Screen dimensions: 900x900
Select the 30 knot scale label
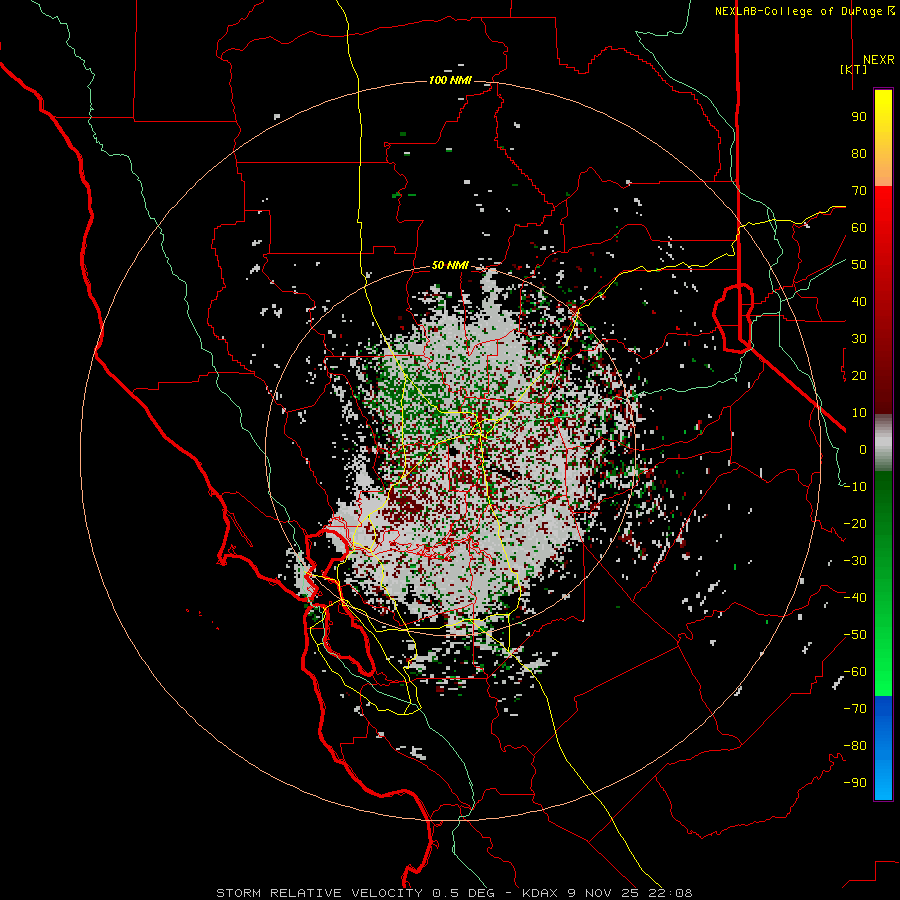(859, 339)
